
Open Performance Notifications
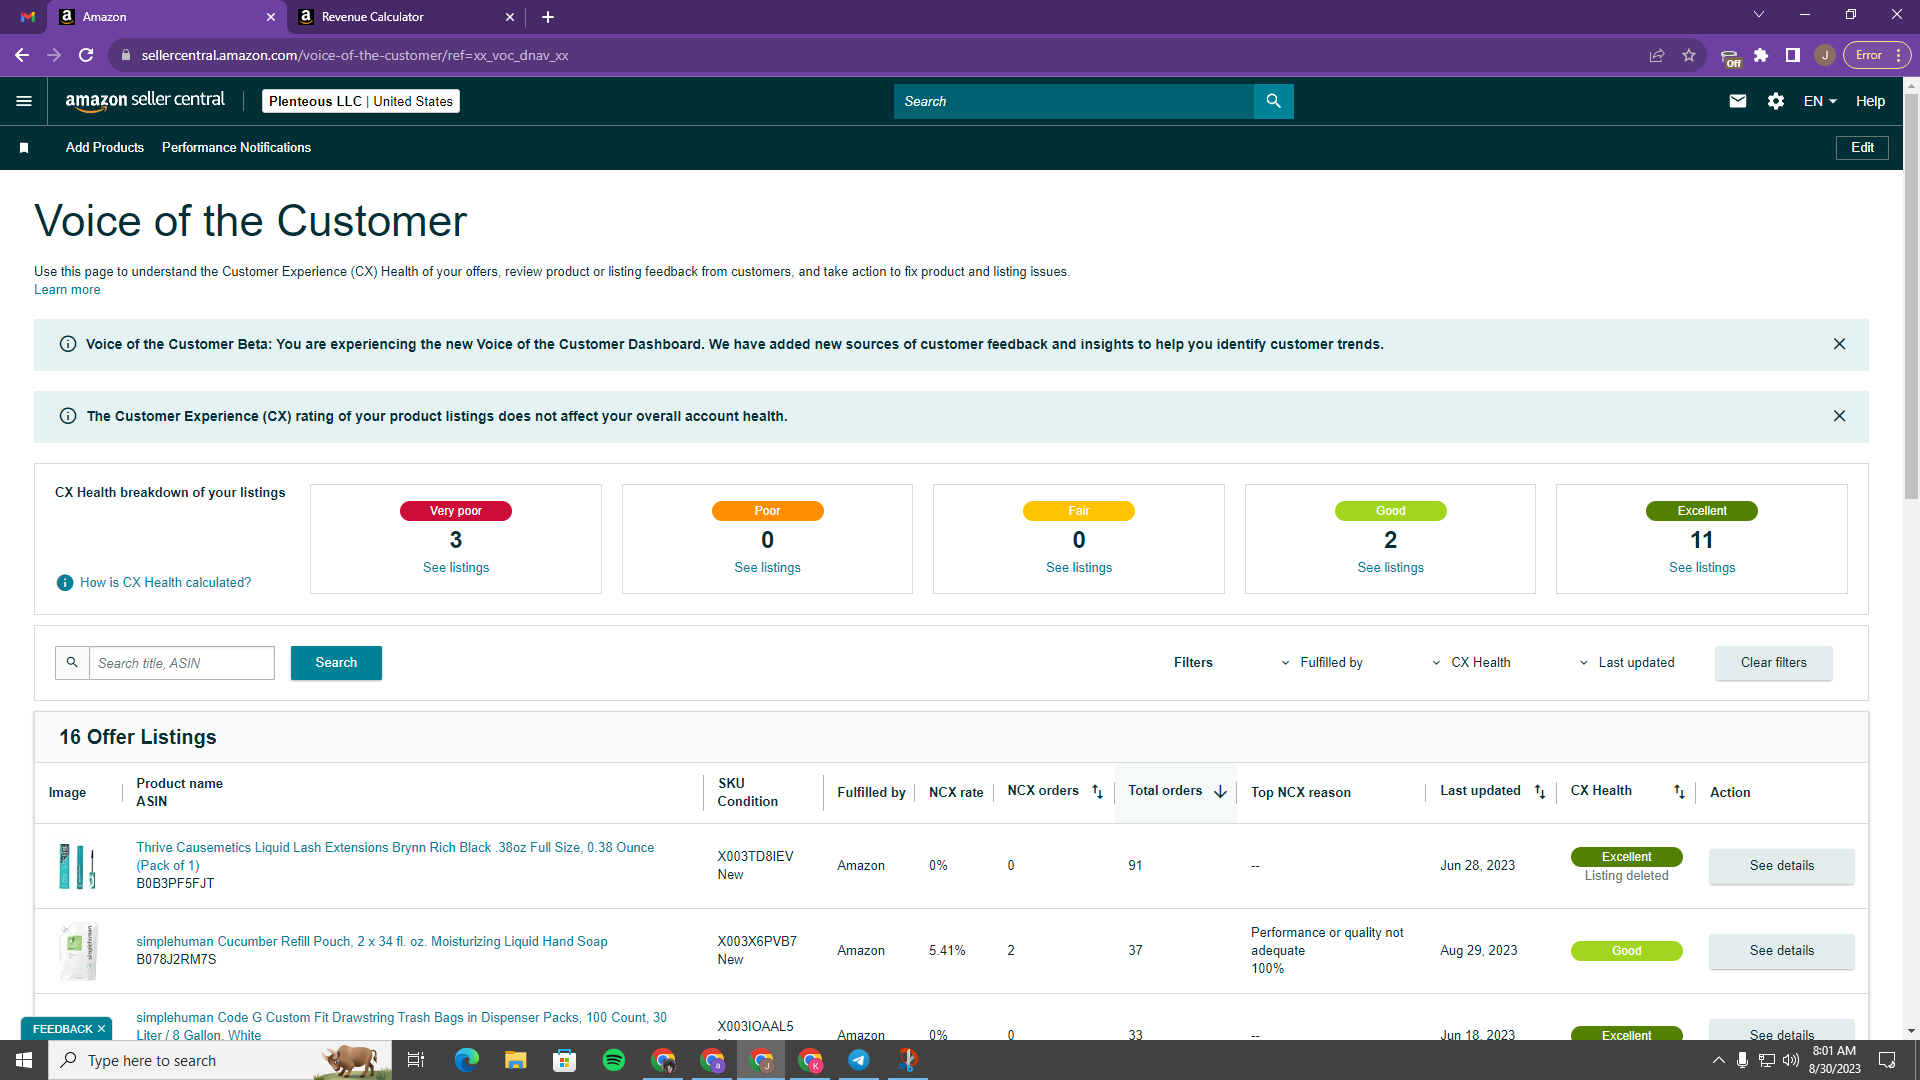point(236,148)
